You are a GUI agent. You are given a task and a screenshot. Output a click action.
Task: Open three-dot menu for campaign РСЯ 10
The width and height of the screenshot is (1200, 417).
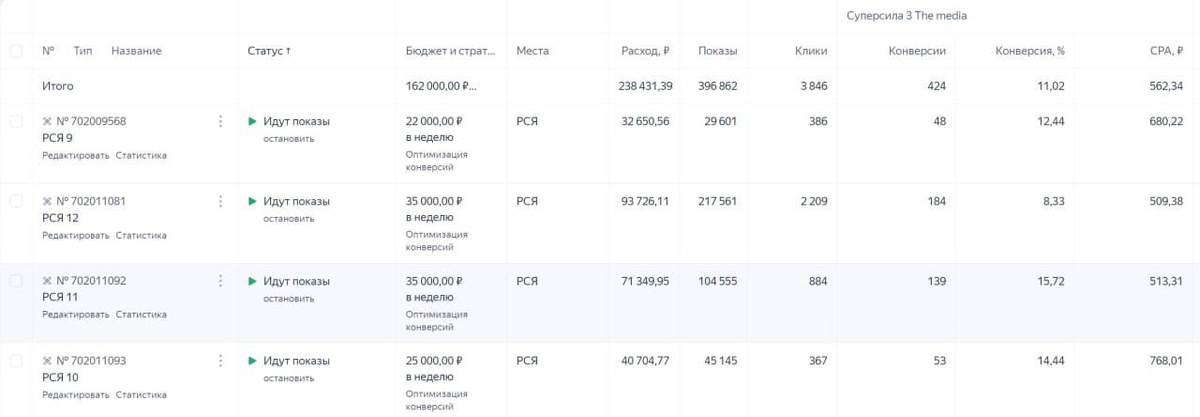pyautogui.click(x=220, y=360)
